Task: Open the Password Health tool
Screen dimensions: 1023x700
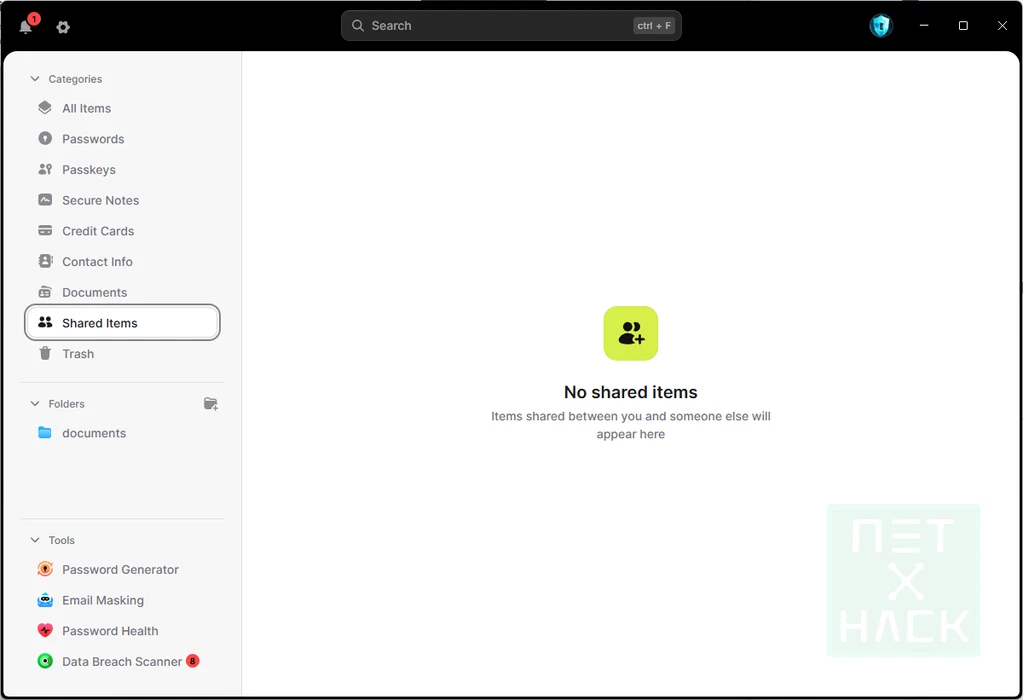Action: point(110,631)
